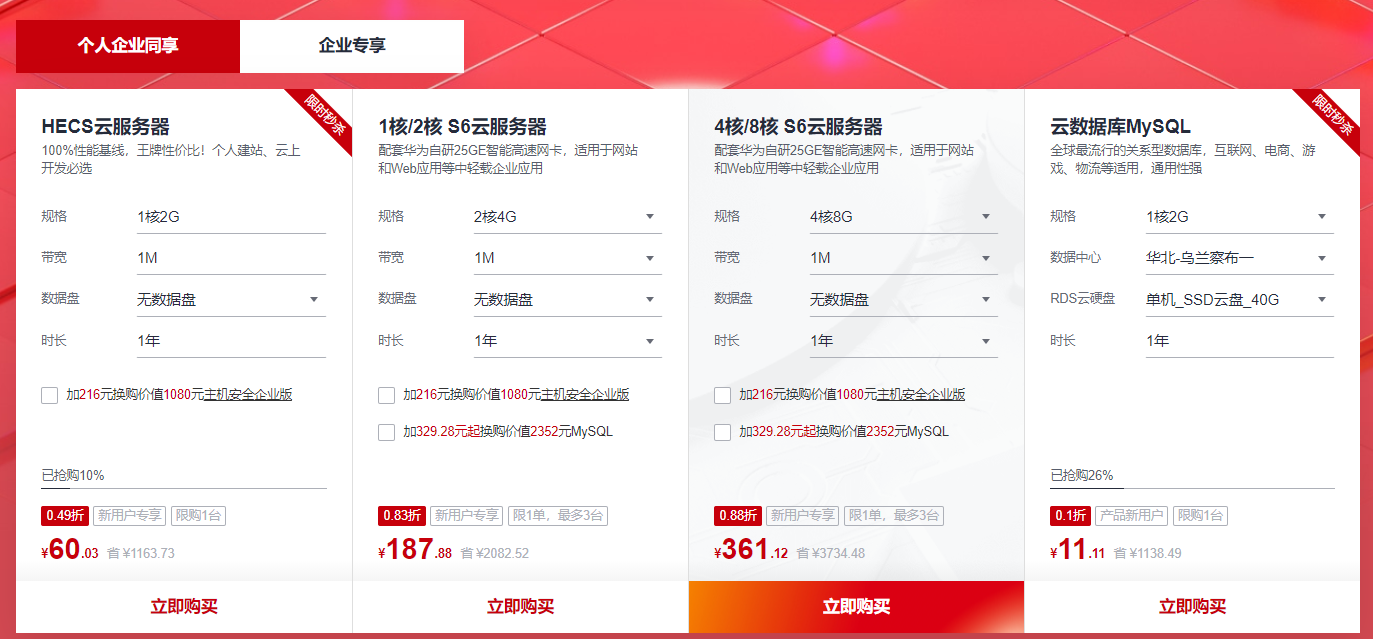Screen dimensions: 1373x639
Task: Click the 0.49折 discount badge
Action: 65,516
